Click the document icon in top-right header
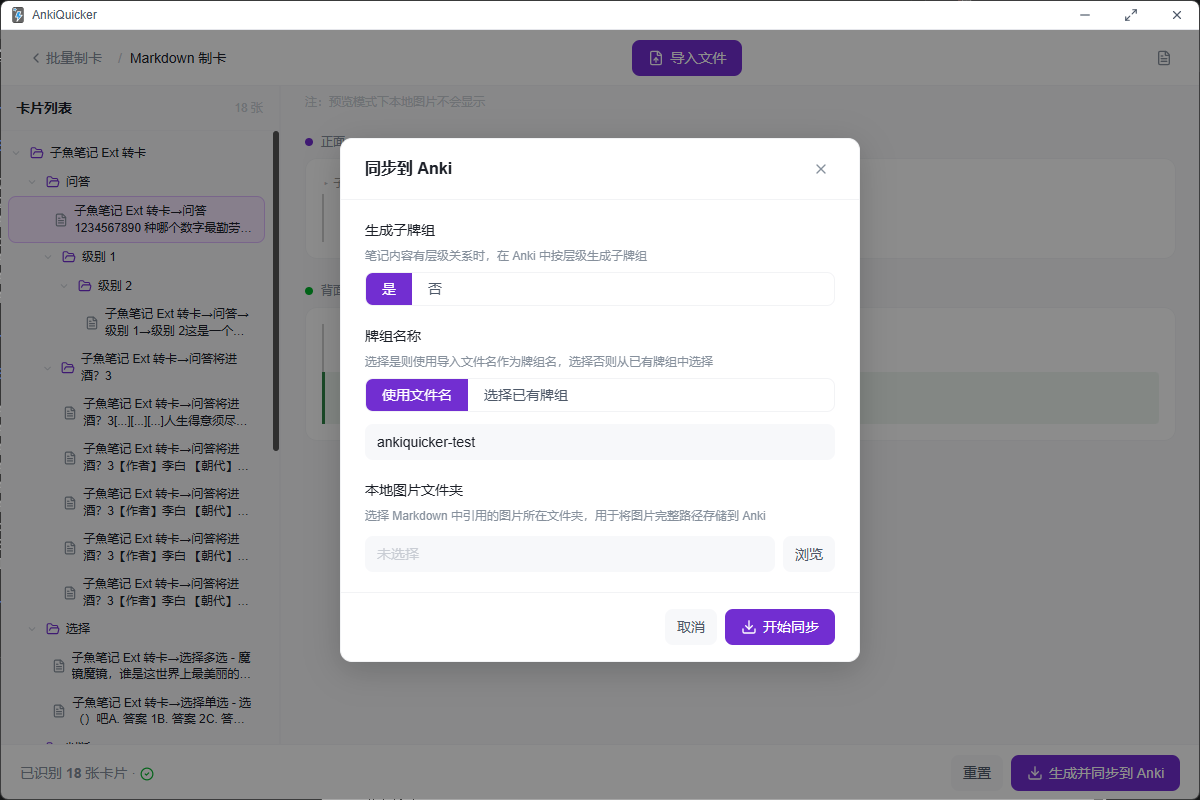Viewport: 1200px width, 800px height. click(1164, 58)
